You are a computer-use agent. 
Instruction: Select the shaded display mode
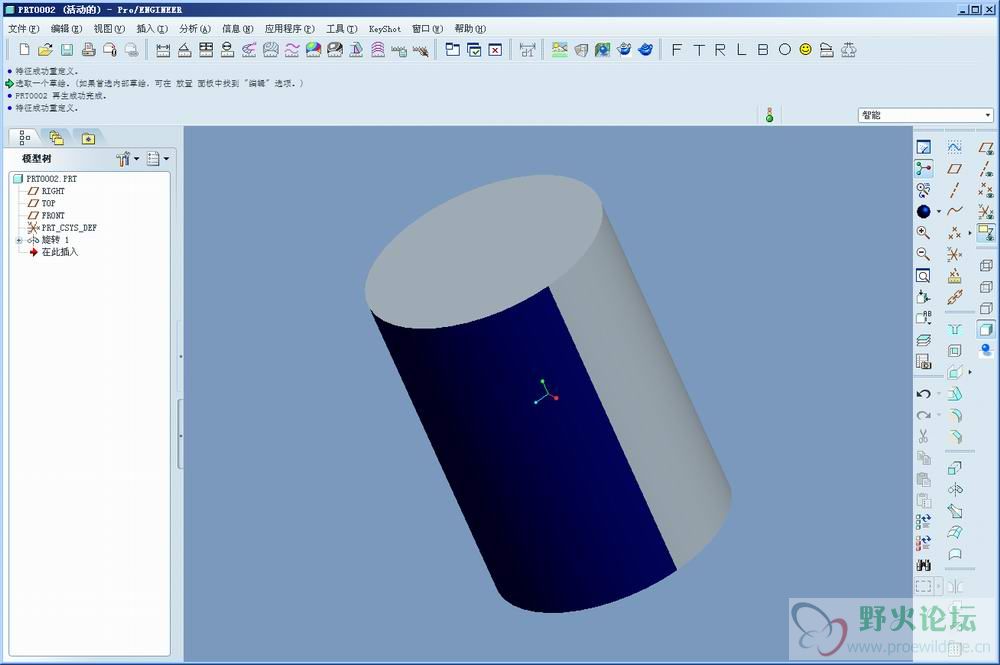(986, 330)
